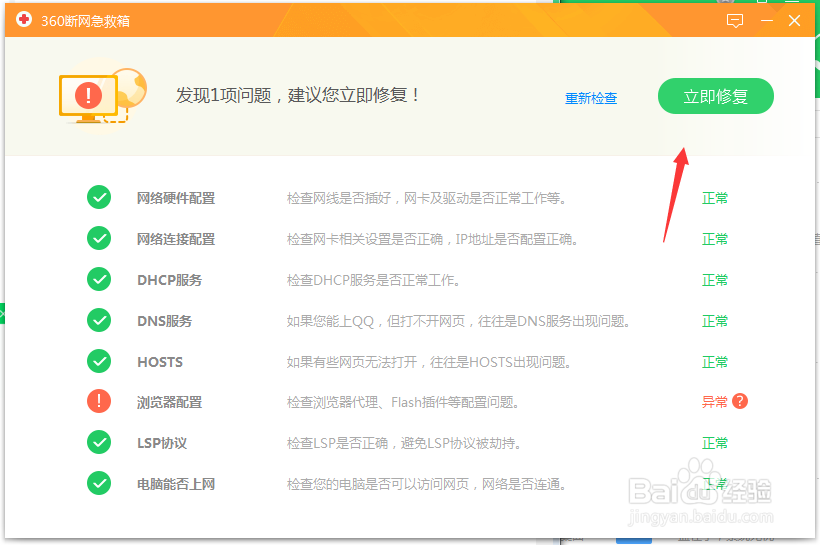Minimize the 360断网急救箱 window
Viewport: 820px width, 545px height.
click(767, 21)
